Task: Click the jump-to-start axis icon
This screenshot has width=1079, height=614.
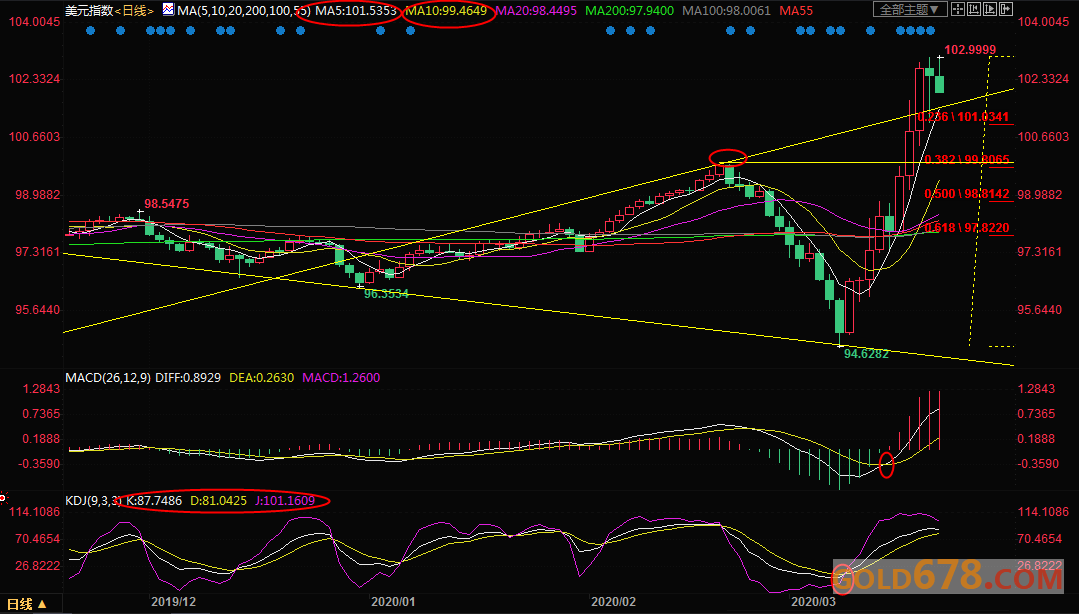Action: tap(974, 9)
